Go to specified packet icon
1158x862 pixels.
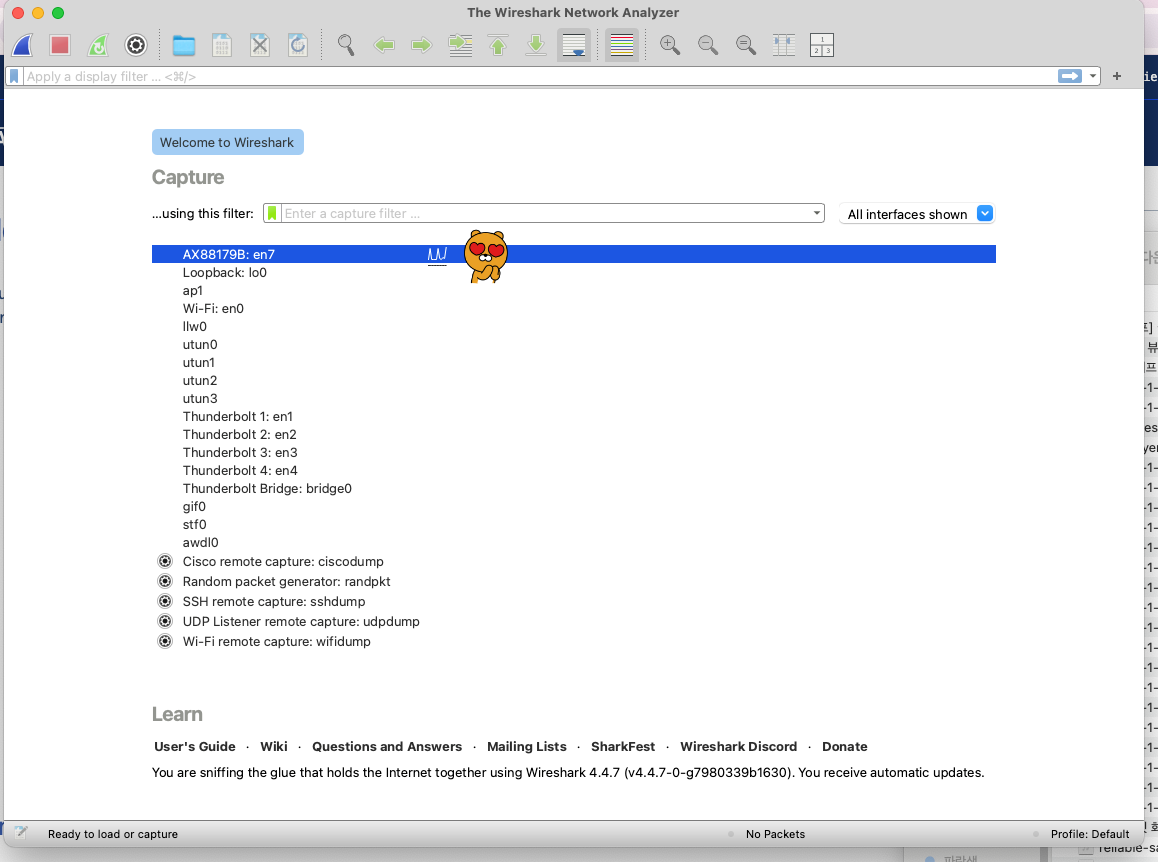(460, 45)
